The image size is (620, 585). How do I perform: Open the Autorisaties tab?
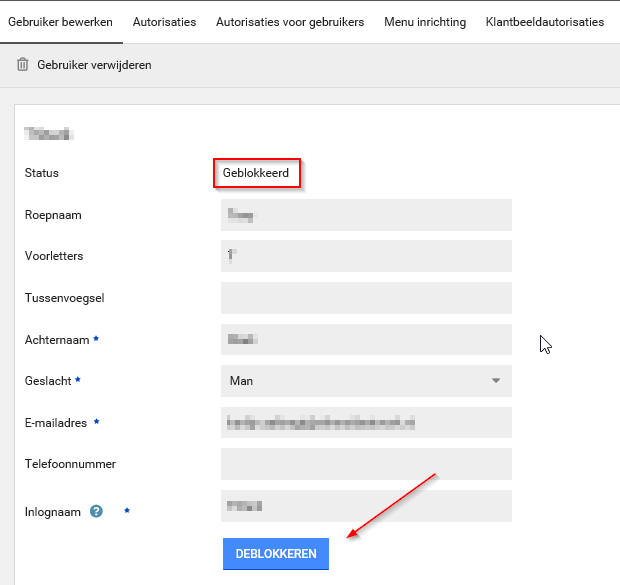point(164,22)
